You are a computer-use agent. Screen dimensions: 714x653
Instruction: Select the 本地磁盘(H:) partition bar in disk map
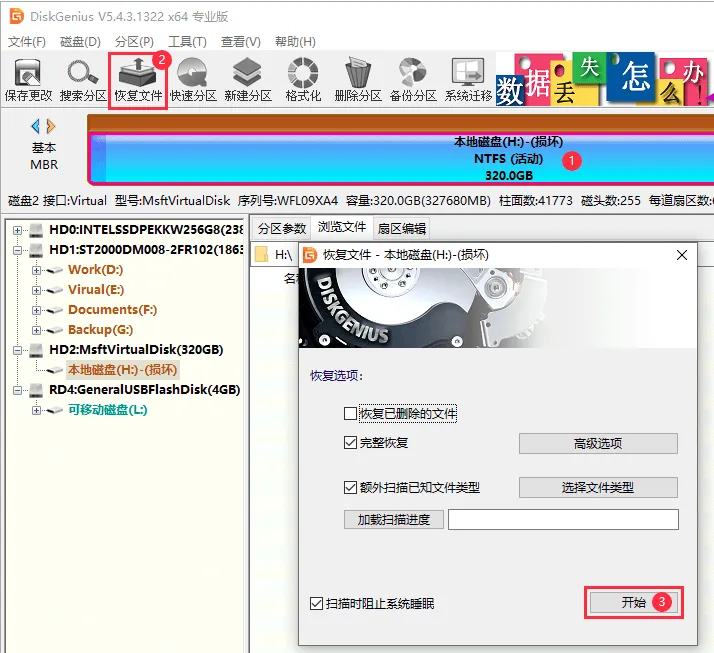click(402, 158)
